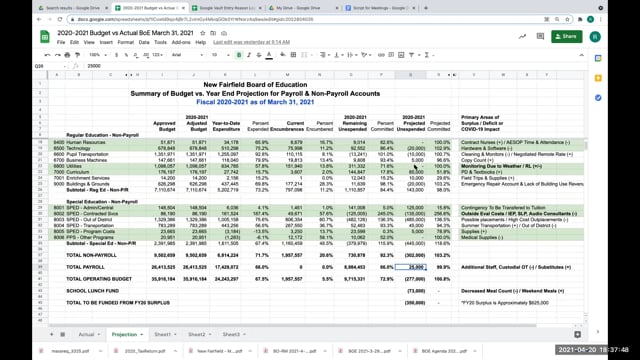Screen dimensions: 640x360
Task: Open the Projection tab dropdown arrow
Action: [142, 335]
